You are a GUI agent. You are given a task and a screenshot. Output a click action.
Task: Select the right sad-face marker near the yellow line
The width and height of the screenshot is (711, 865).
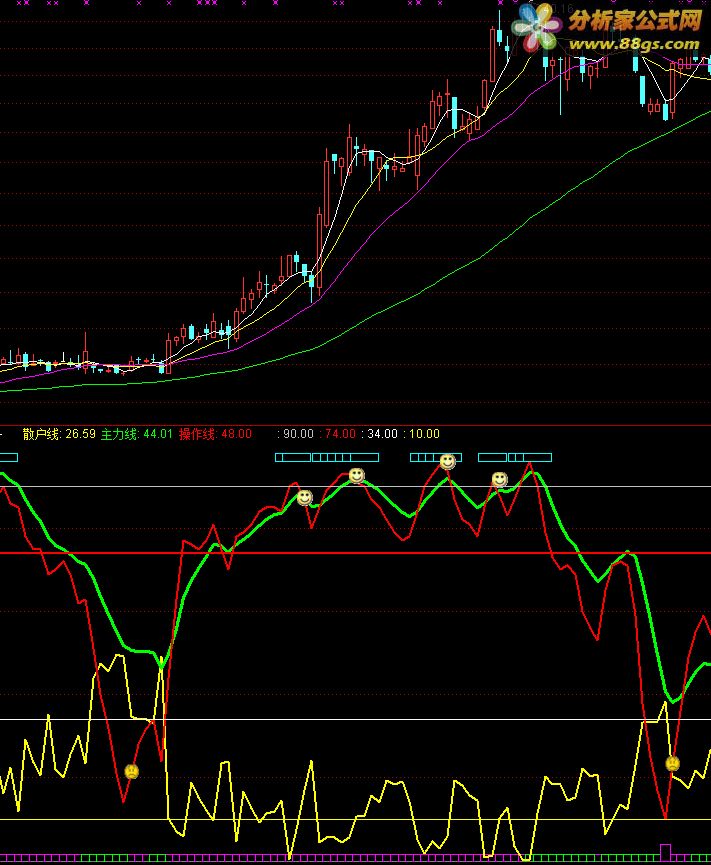pyautogui.click(x=673, y=763)
